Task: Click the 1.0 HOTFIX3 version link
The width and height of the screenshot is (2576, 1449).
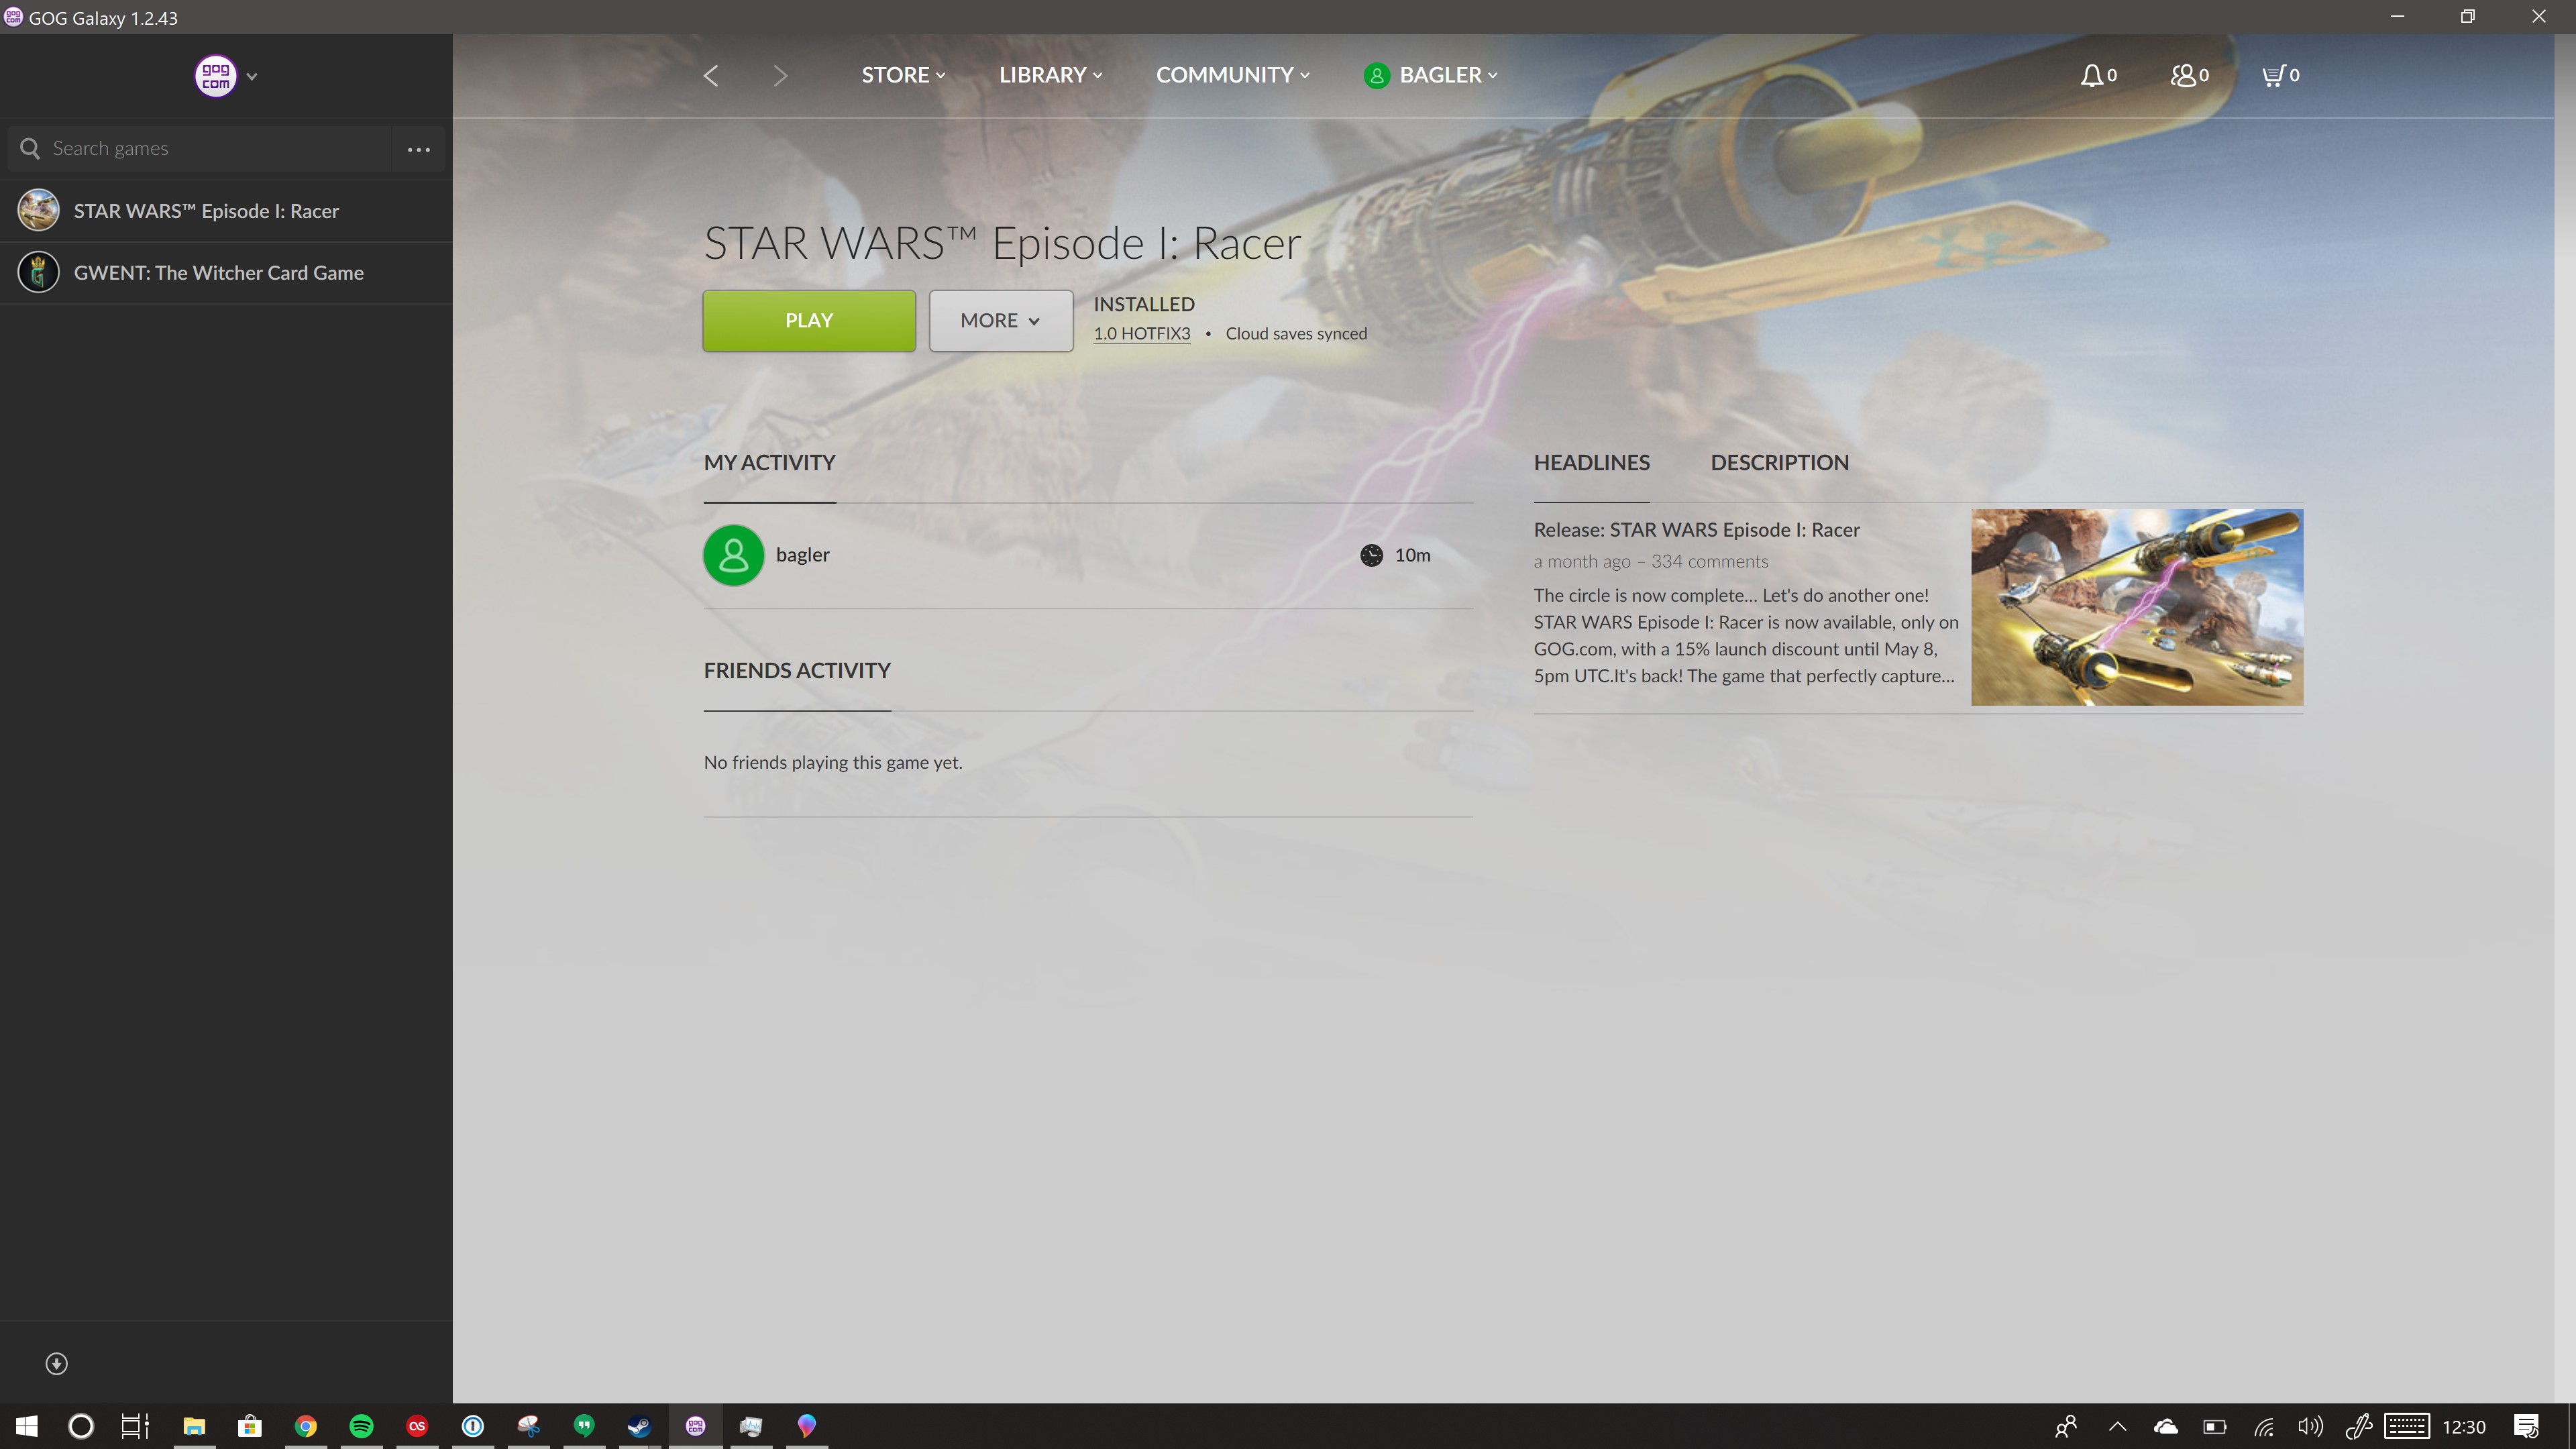Action: tap(1141, 334)
